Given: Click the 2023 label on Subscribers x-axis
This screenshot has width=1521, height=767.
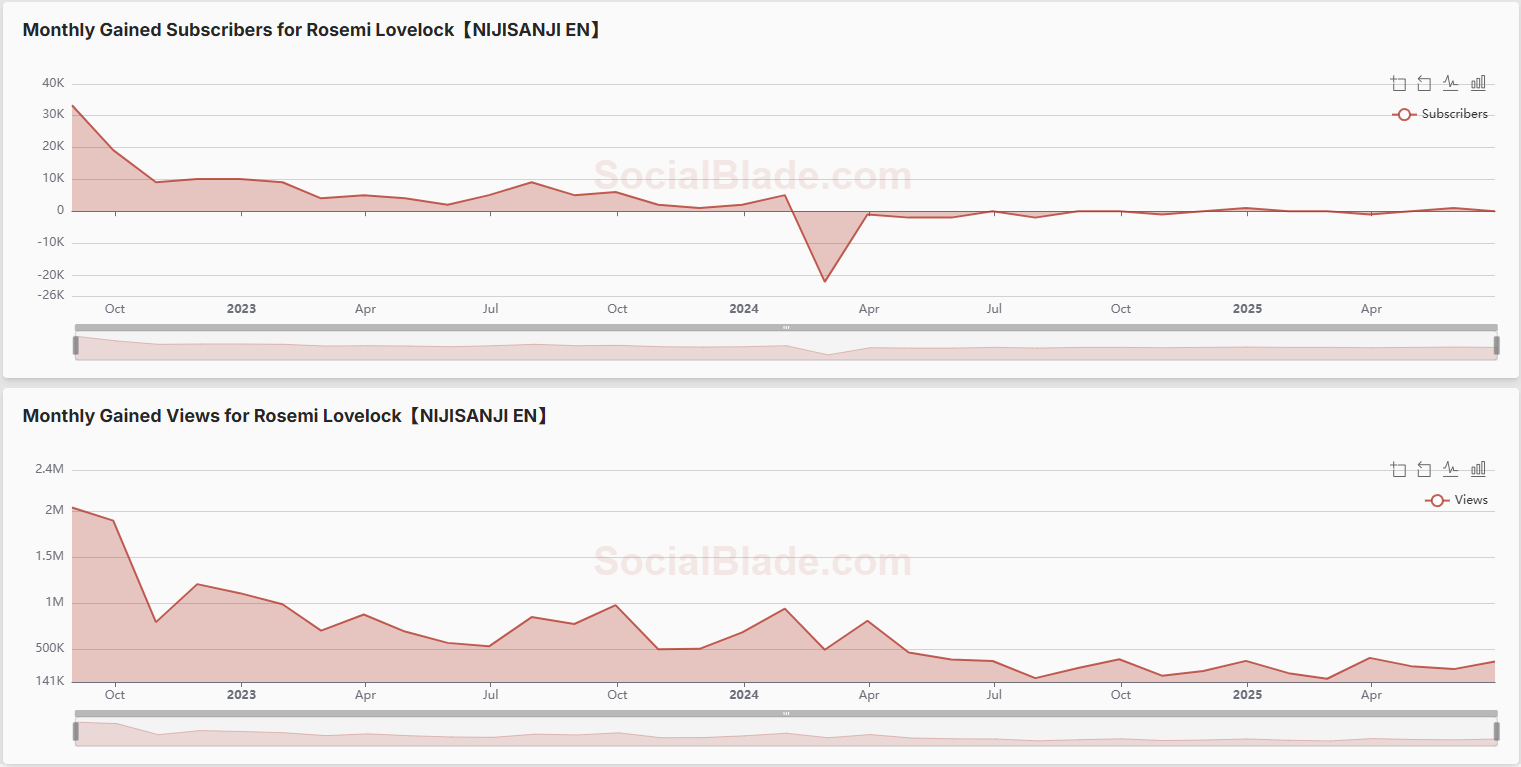Looking at the screenshot, I should 241,309.
